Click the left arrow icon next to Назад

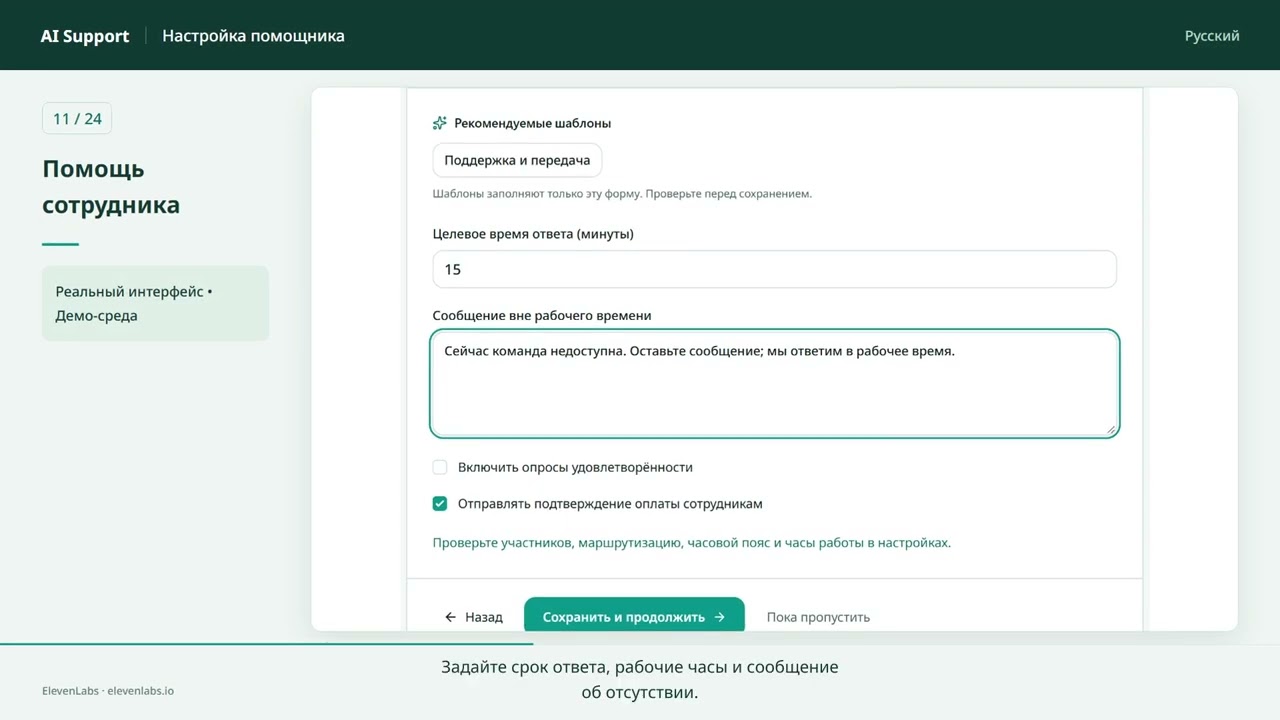[x=451, y=617]
